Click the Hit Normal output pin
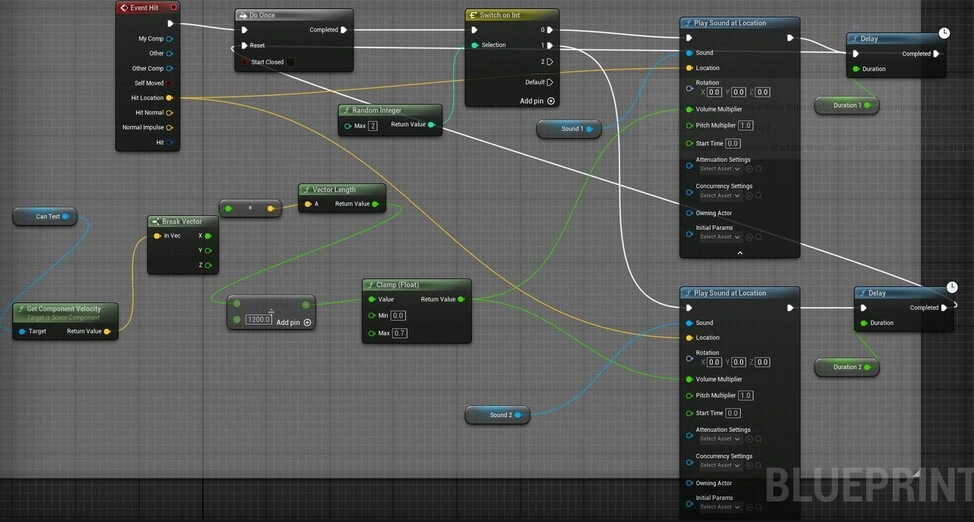974x522 pixels. click(x=170, y=113)
